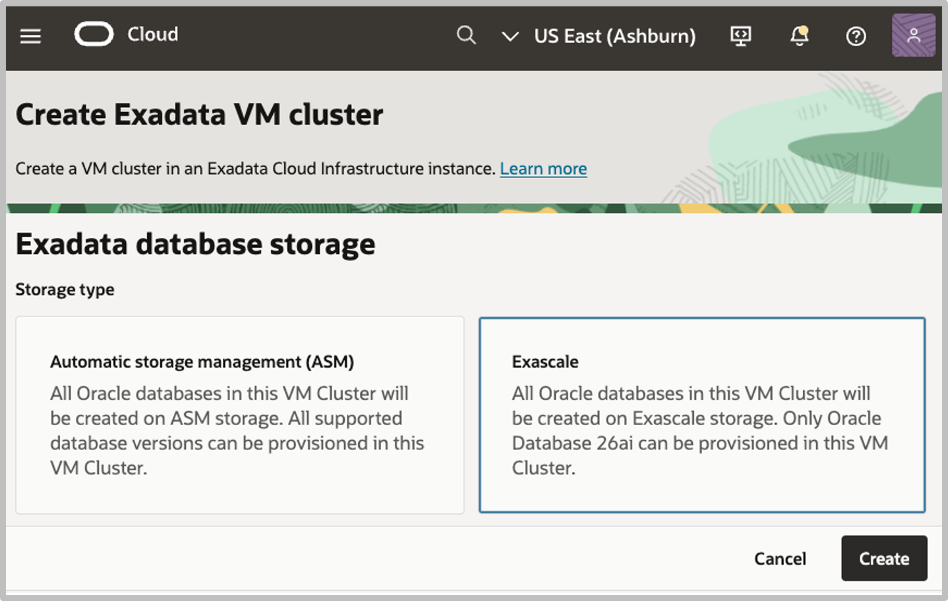948x602 pixels.
Task: Select the Exascale storage type card
Action: pyautogui.click(x=702, y=415)
